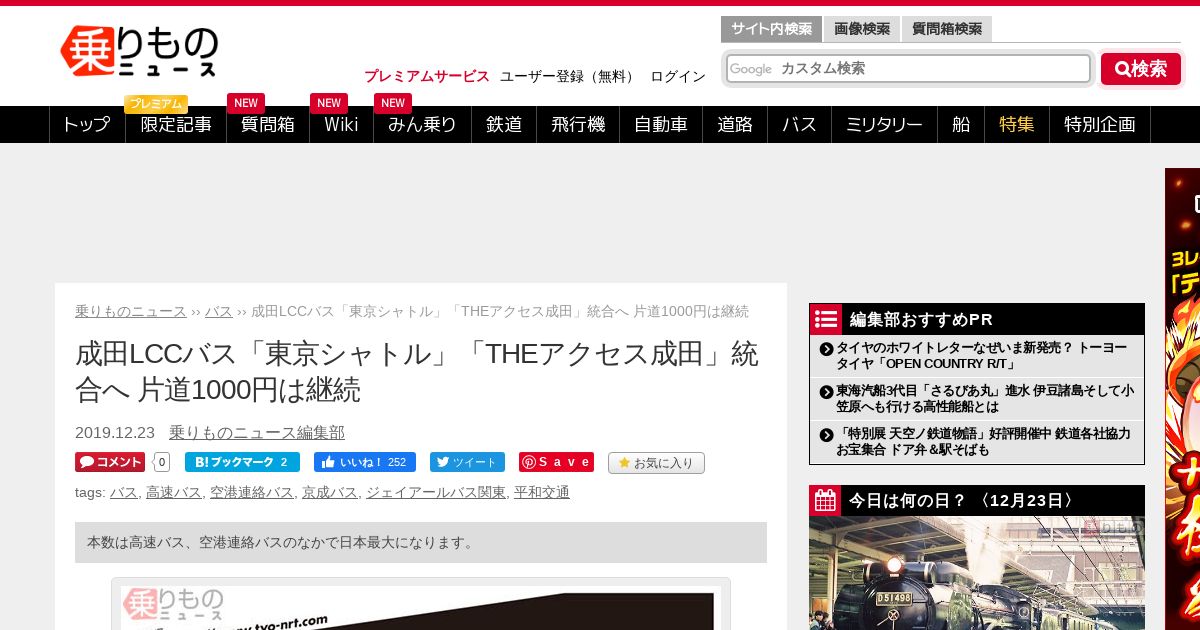1200x630 pixels.
Task: Open the D51 steam locomotive thumbnail
Action: pos(977,573)
